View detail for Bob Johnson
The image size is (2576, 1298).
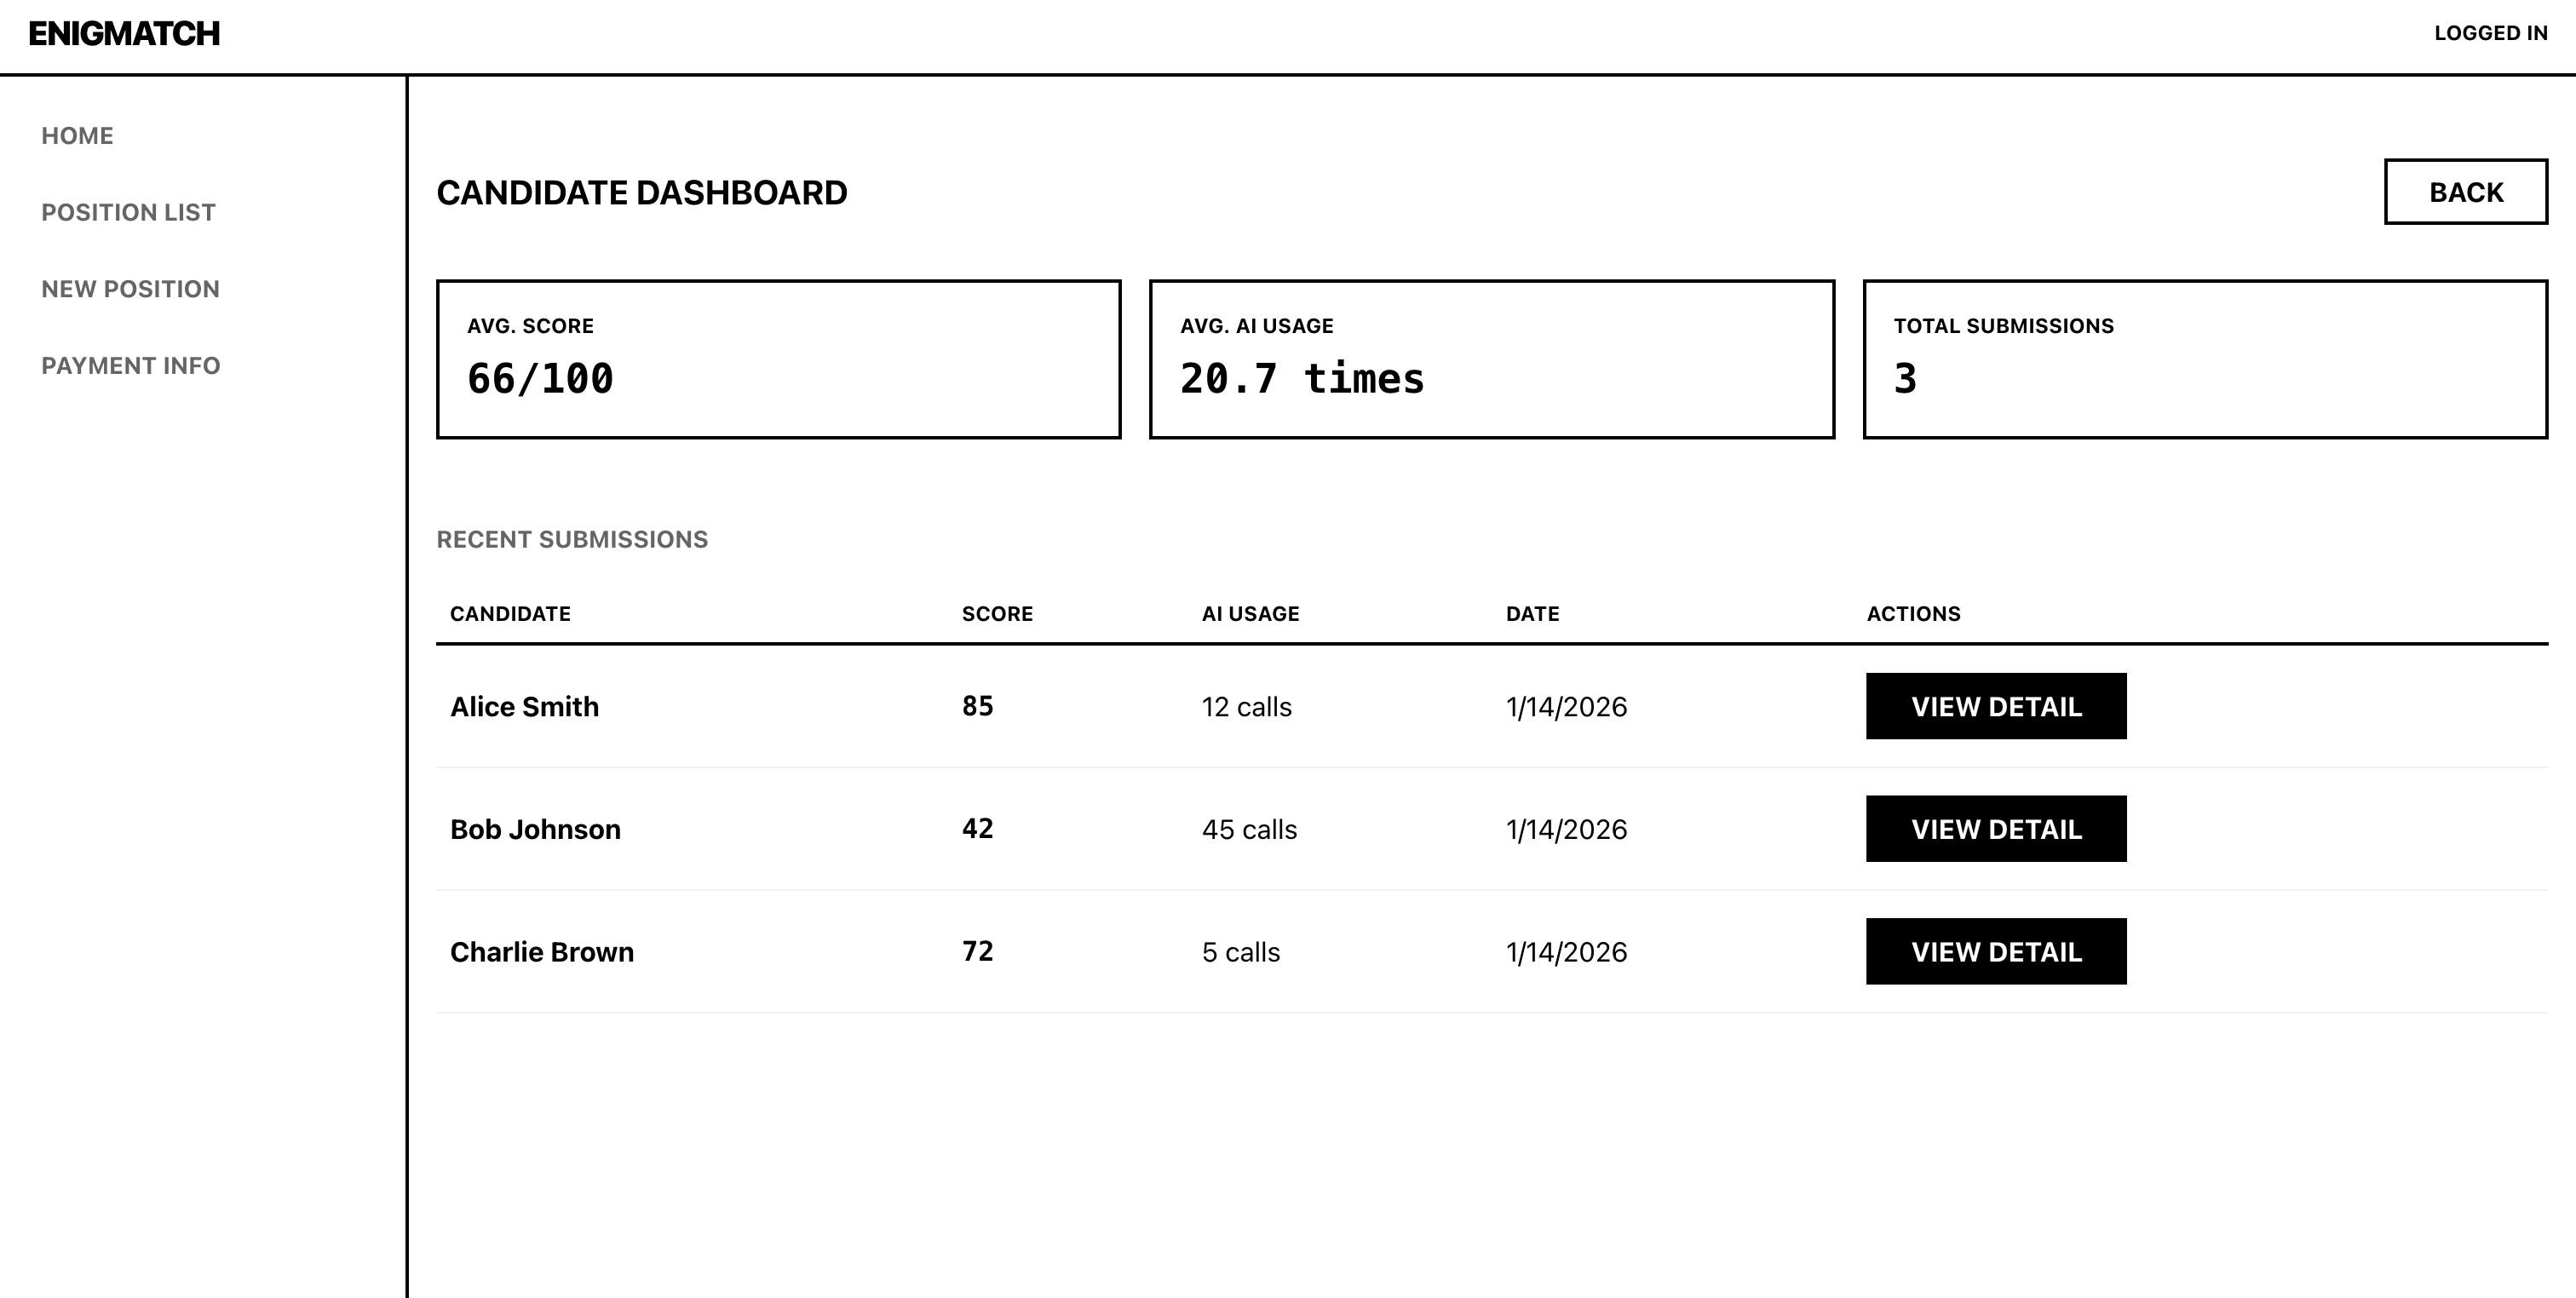(1996, 828)
